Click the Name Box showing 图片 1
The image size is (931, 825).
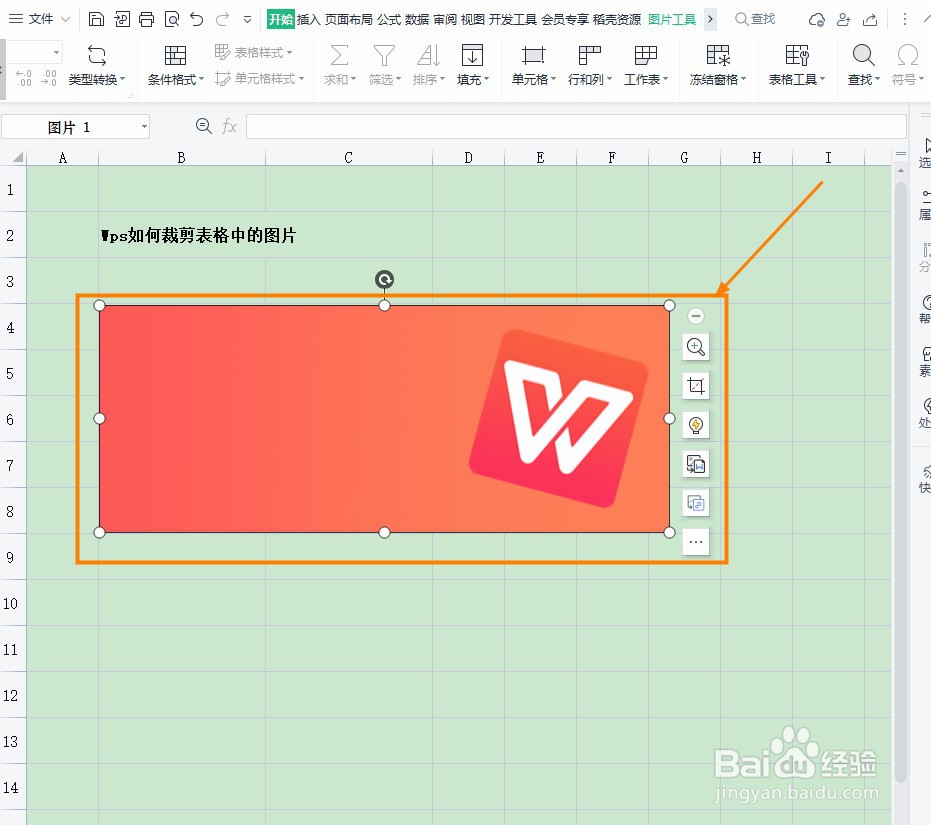[x=69, y=127]
